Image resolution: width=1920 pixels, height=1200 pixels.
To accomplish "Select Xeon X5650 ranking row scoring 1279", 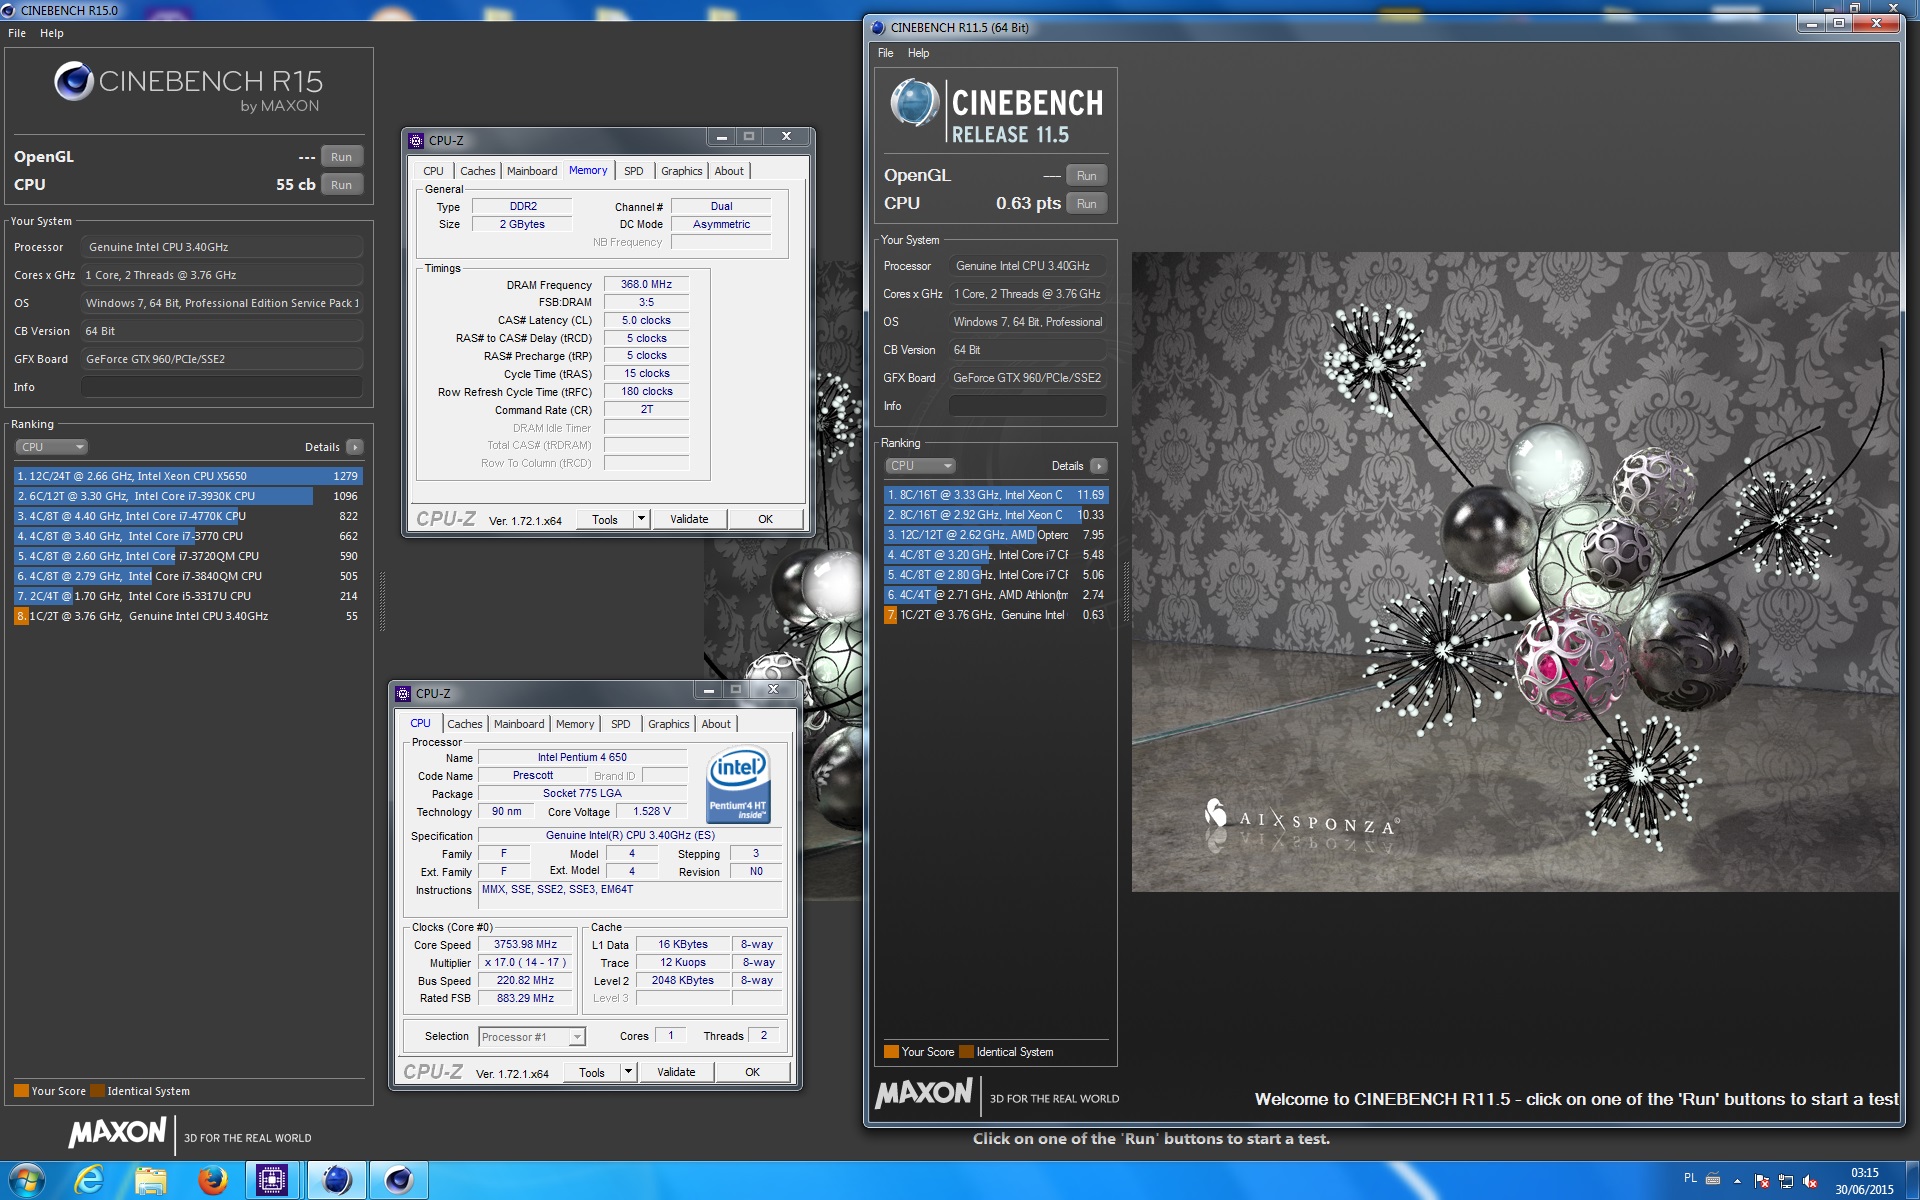I will point(188,476).
